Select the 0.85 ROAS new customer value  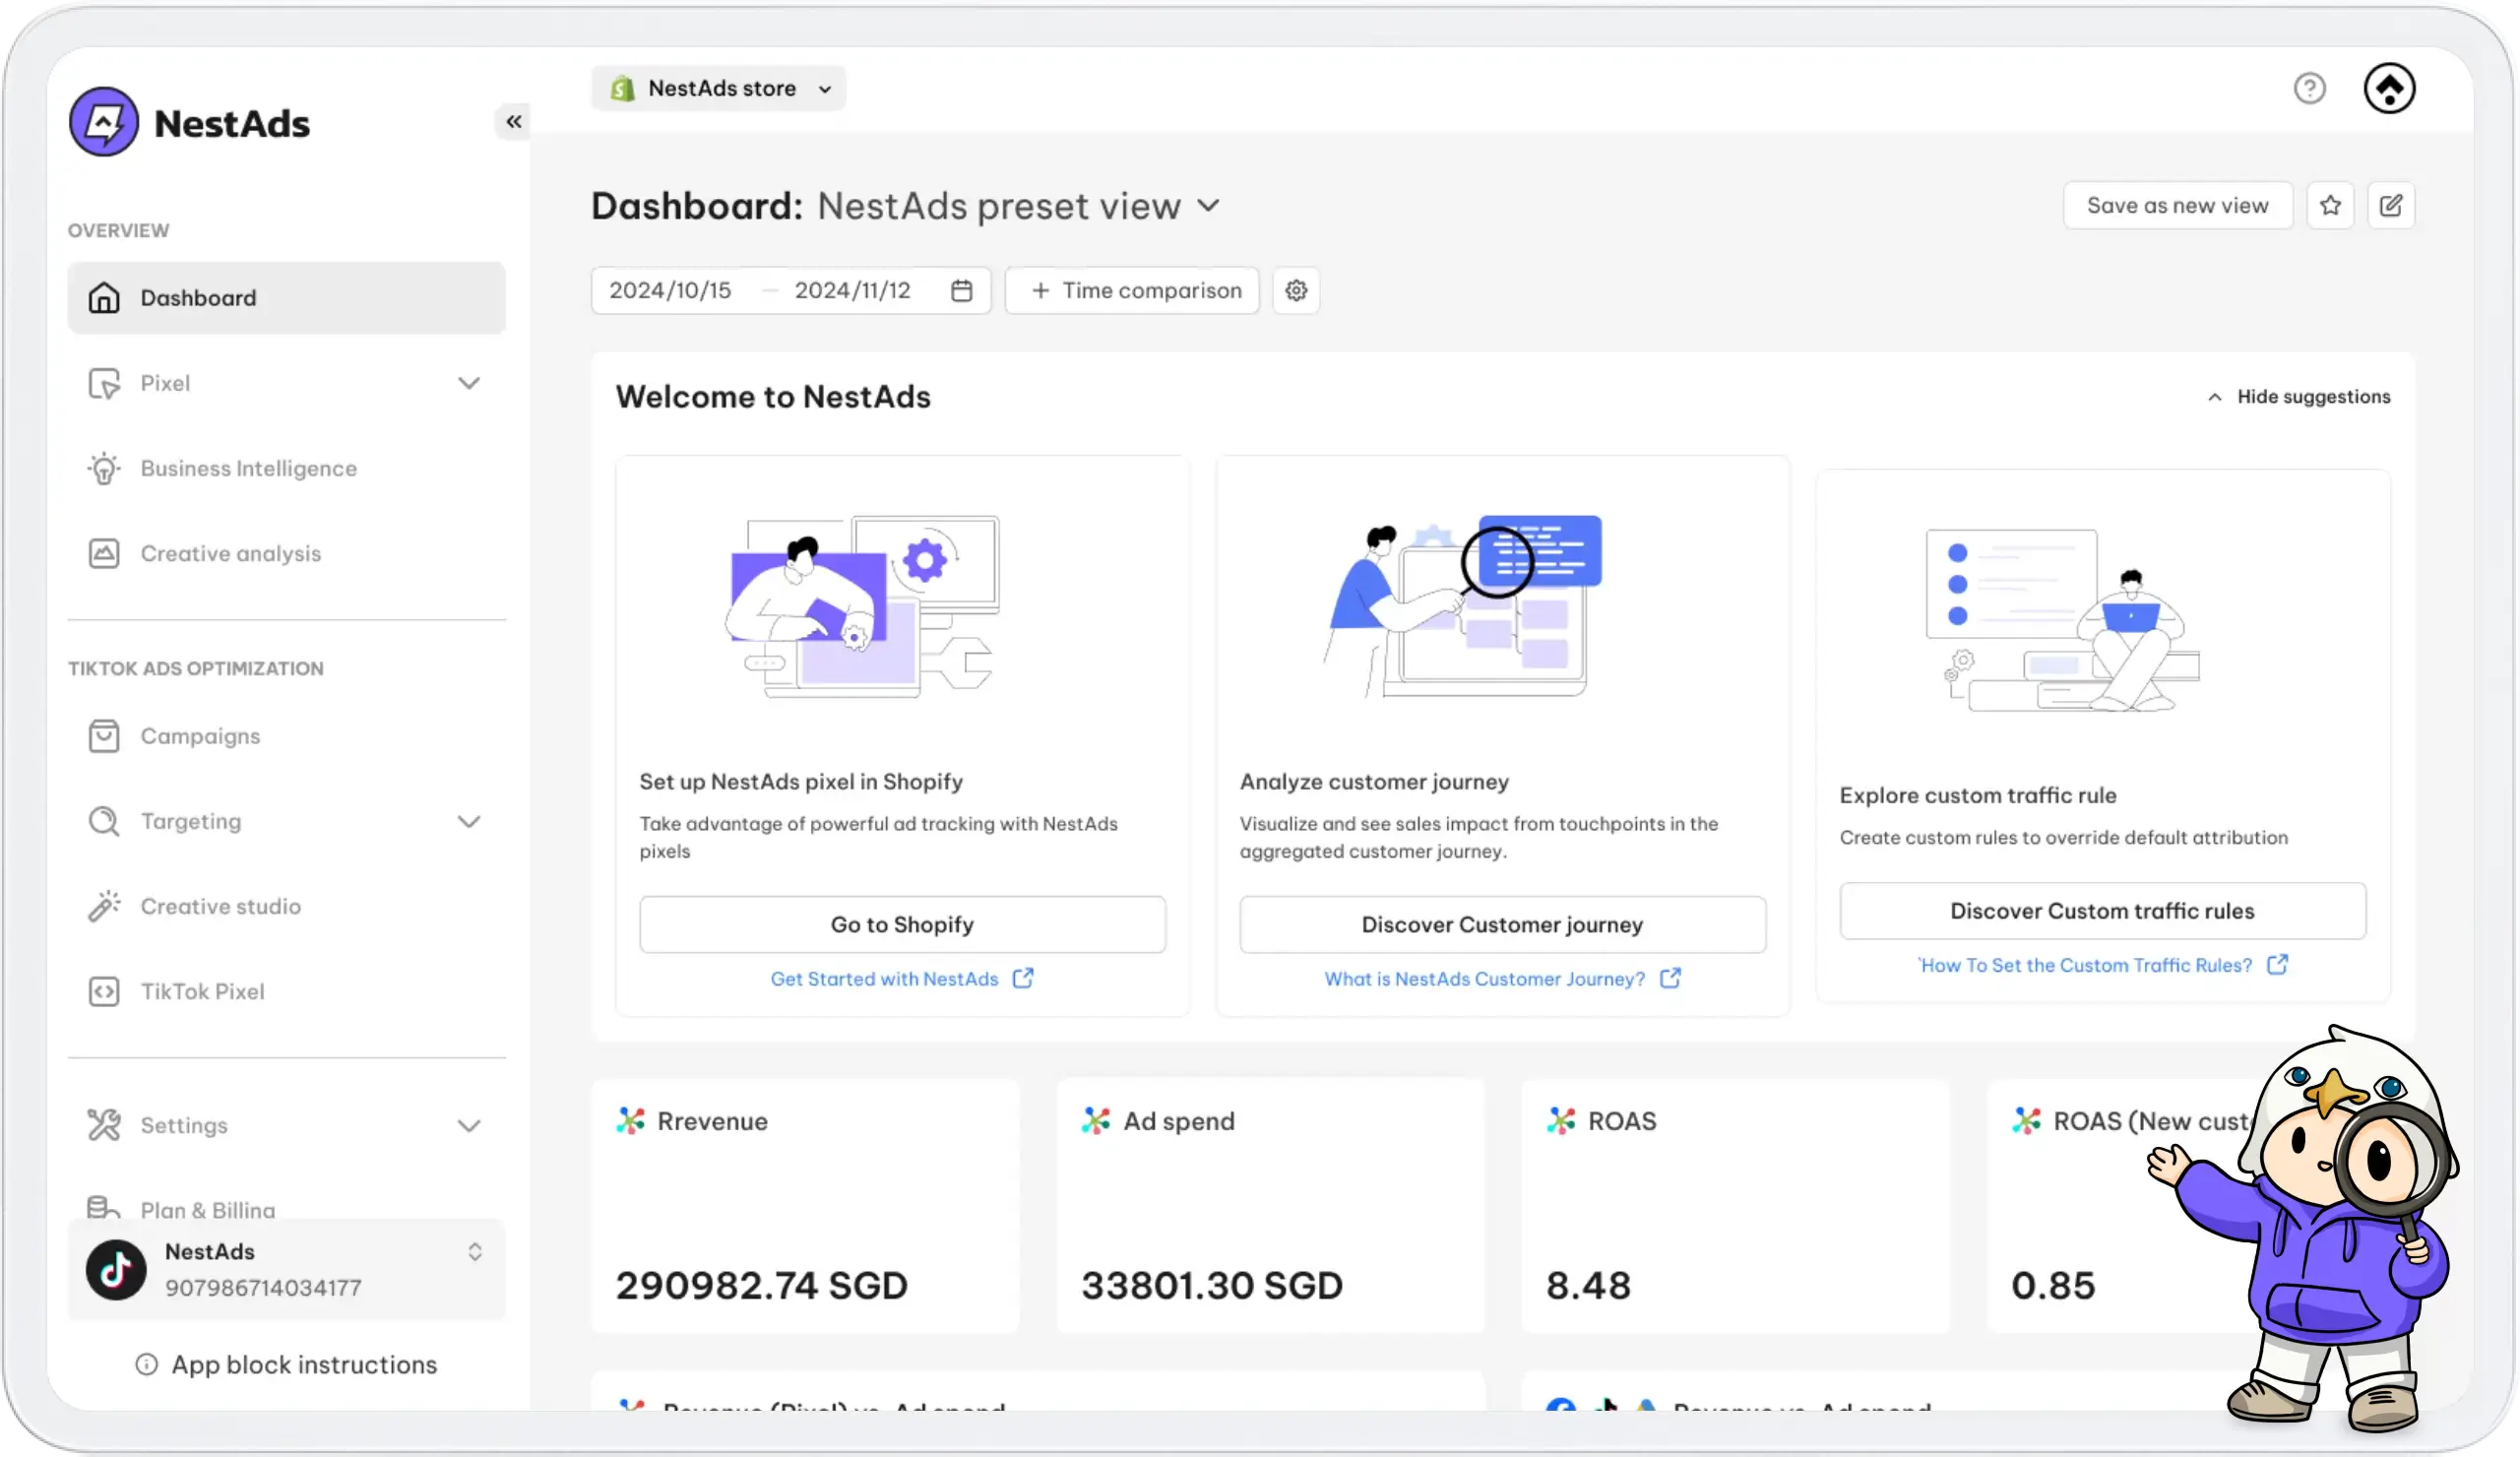2053,1285
